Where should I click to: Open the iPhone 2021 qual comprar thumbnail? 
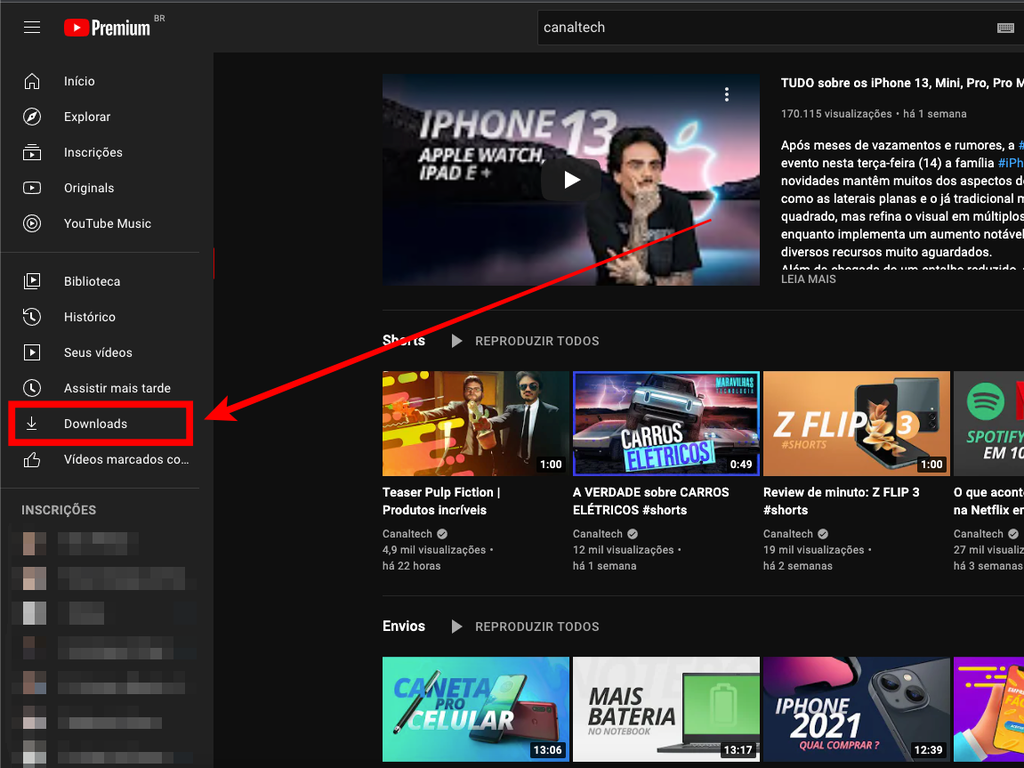click(x=856, y=709)
